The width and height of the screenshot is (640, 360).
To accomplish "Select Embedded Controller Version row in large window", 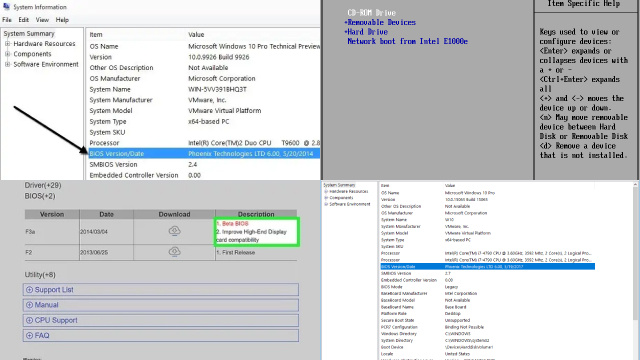I will (204, 175).
